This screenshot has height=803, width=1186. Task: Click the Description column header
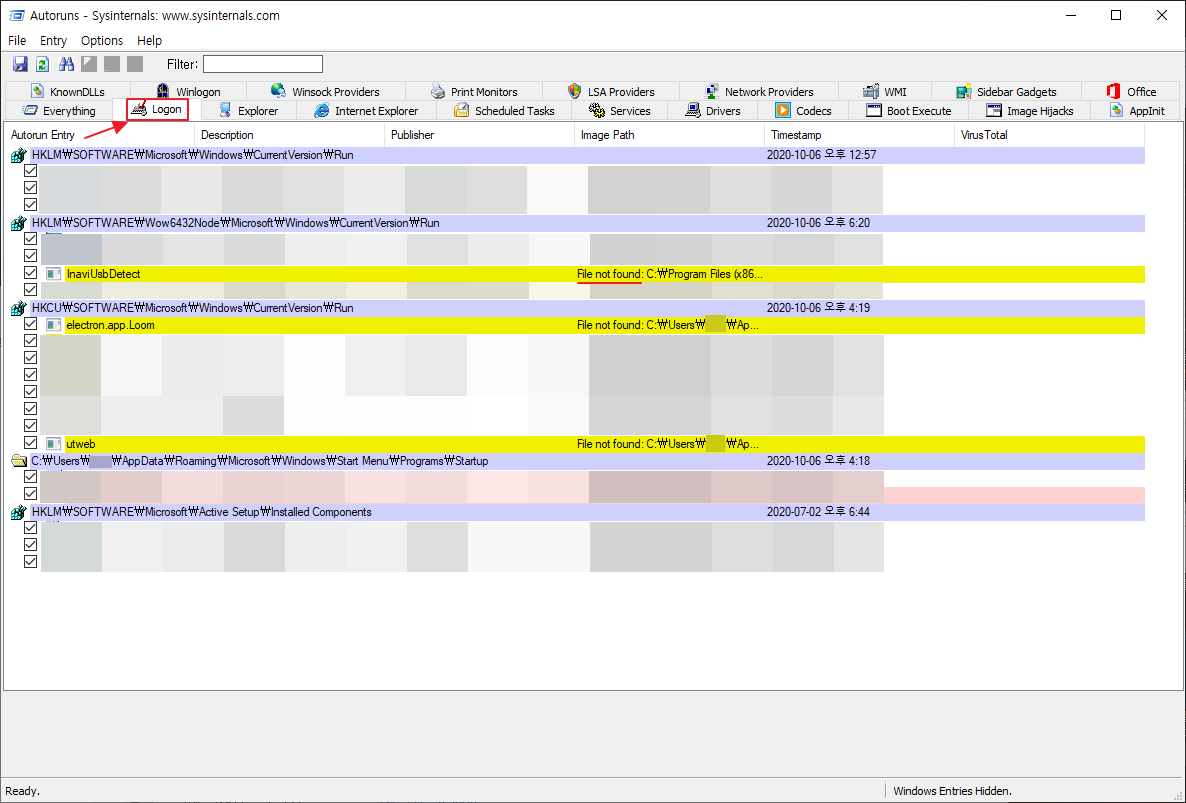click(290, 135)
